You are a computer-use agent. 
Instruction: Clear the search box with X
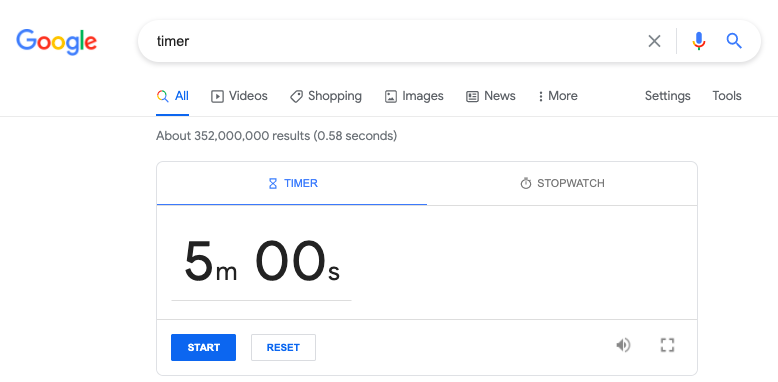tap(654, 41)
